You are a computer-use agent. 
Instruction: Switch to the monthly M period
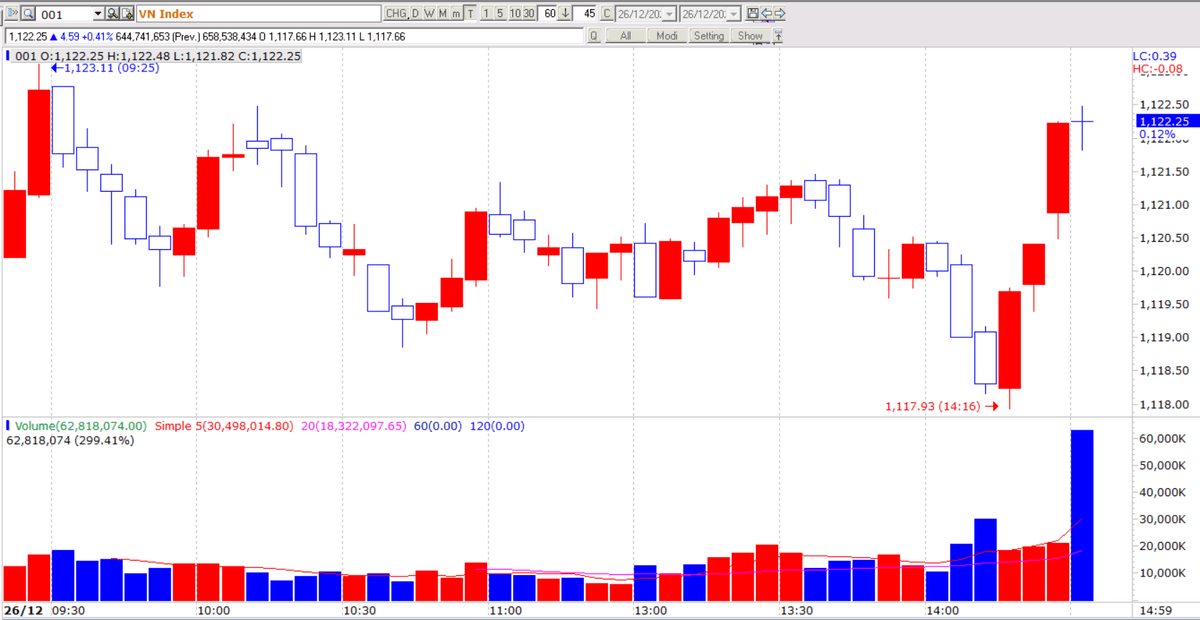[442, 14]
